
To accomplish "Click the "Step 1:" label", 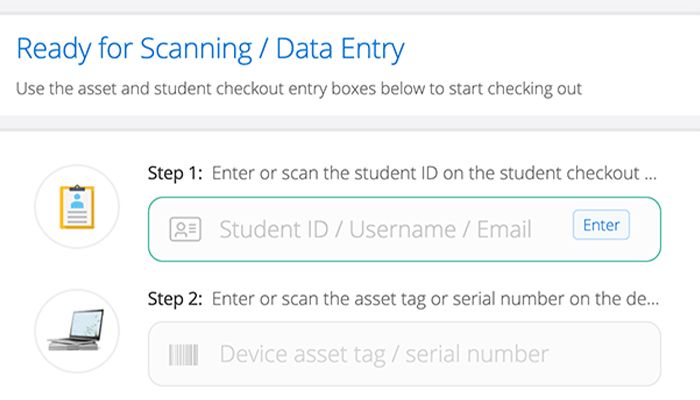I will click(176, 173).
